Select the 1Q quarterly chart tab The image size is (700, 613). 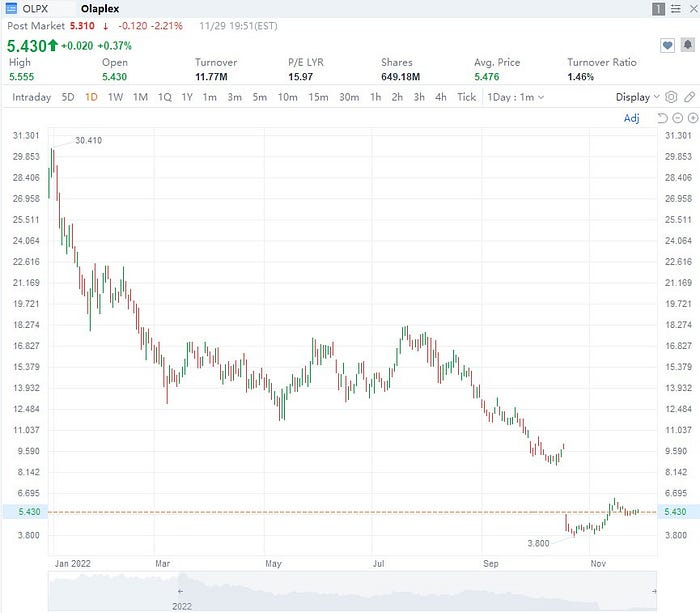[x=164, y=97]
